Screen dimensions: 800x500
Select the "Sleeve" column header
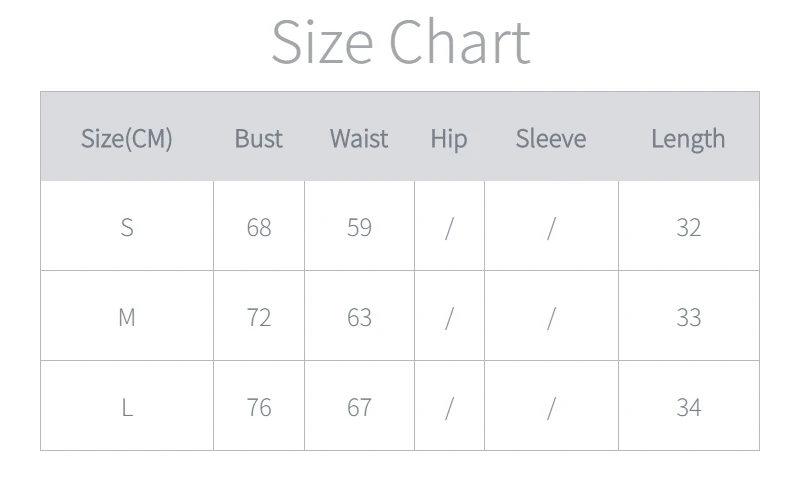(551, 138)
